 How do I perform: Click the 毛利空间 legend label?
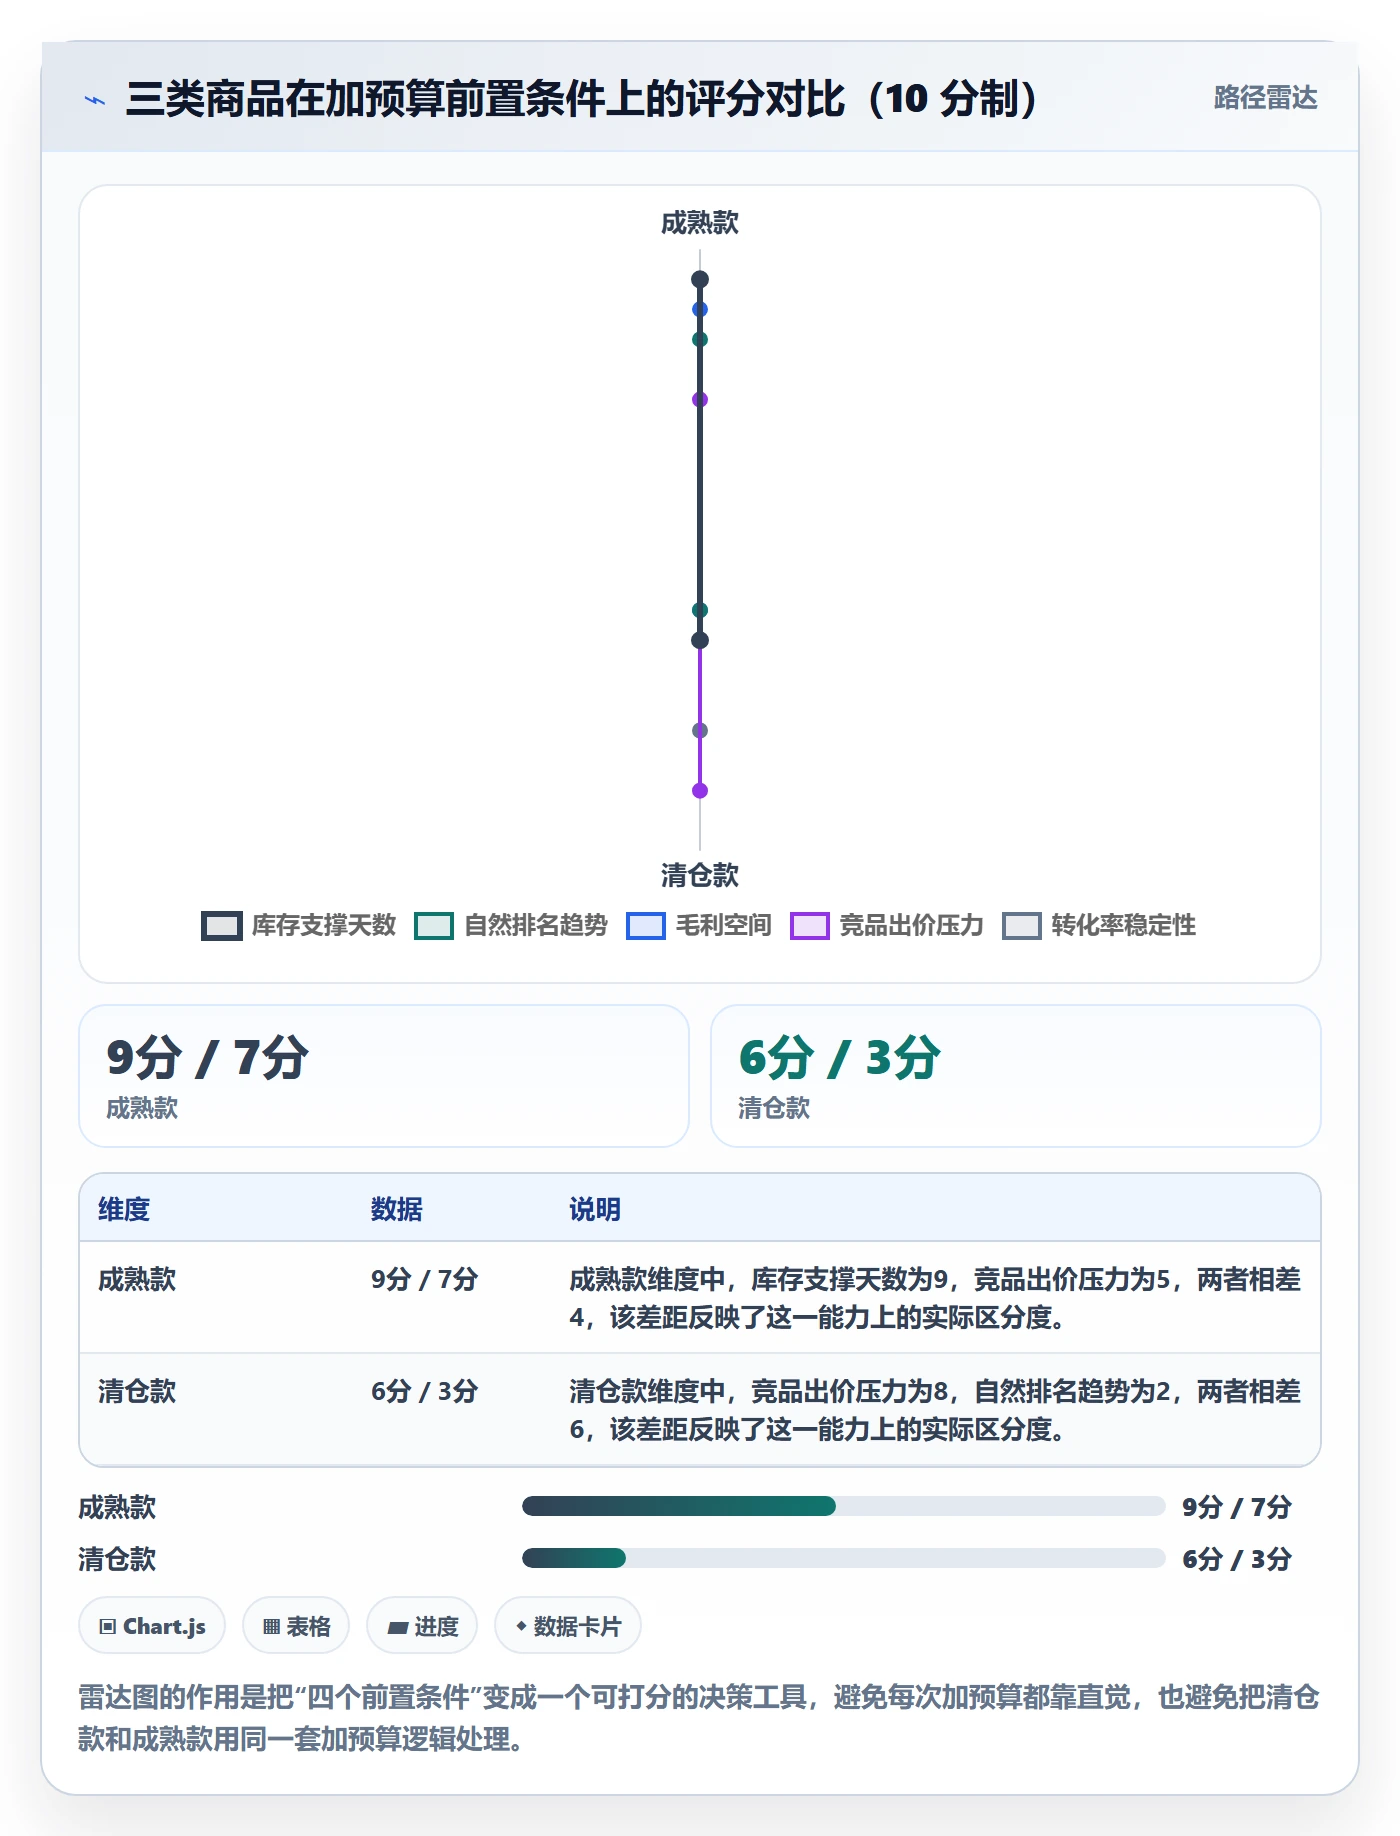tap(724, 926)
